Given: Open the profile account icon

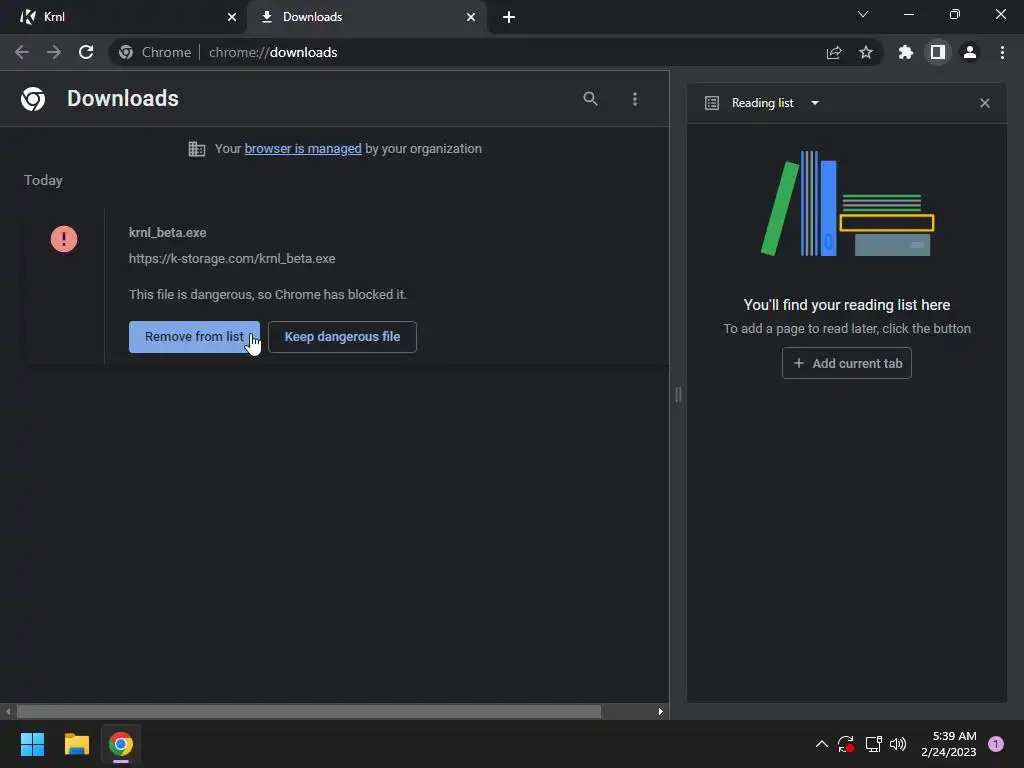Looking at the screenshot, I should coord(970,52).
